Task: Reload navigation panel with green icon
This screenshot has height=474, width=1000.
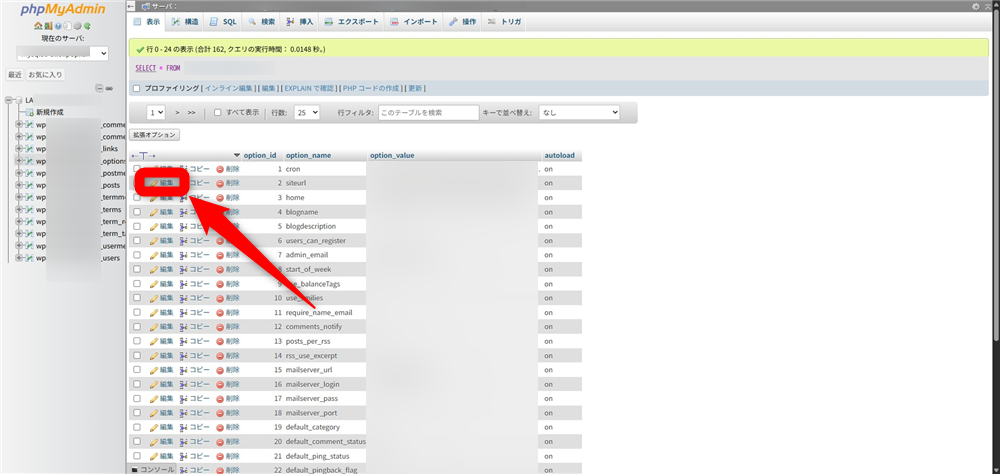Action: pos(87,27)
